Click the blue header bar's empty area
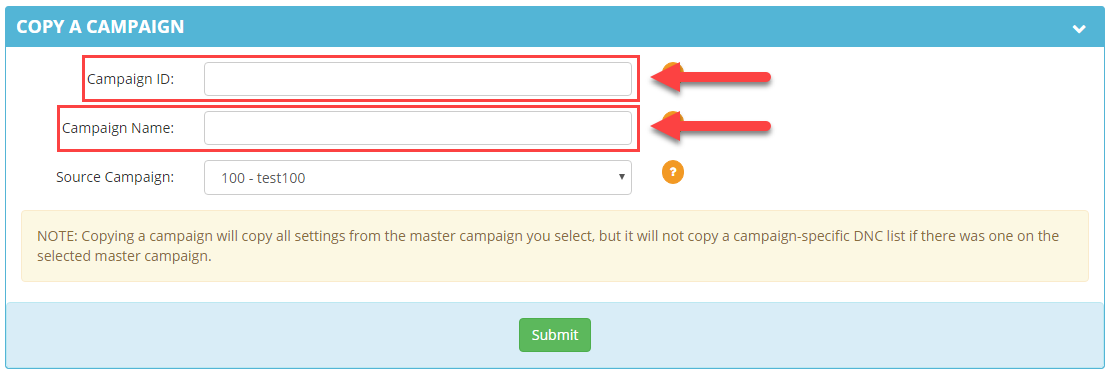The width and height of the screenshot is (1110, 375). click(x=623, y=27)
